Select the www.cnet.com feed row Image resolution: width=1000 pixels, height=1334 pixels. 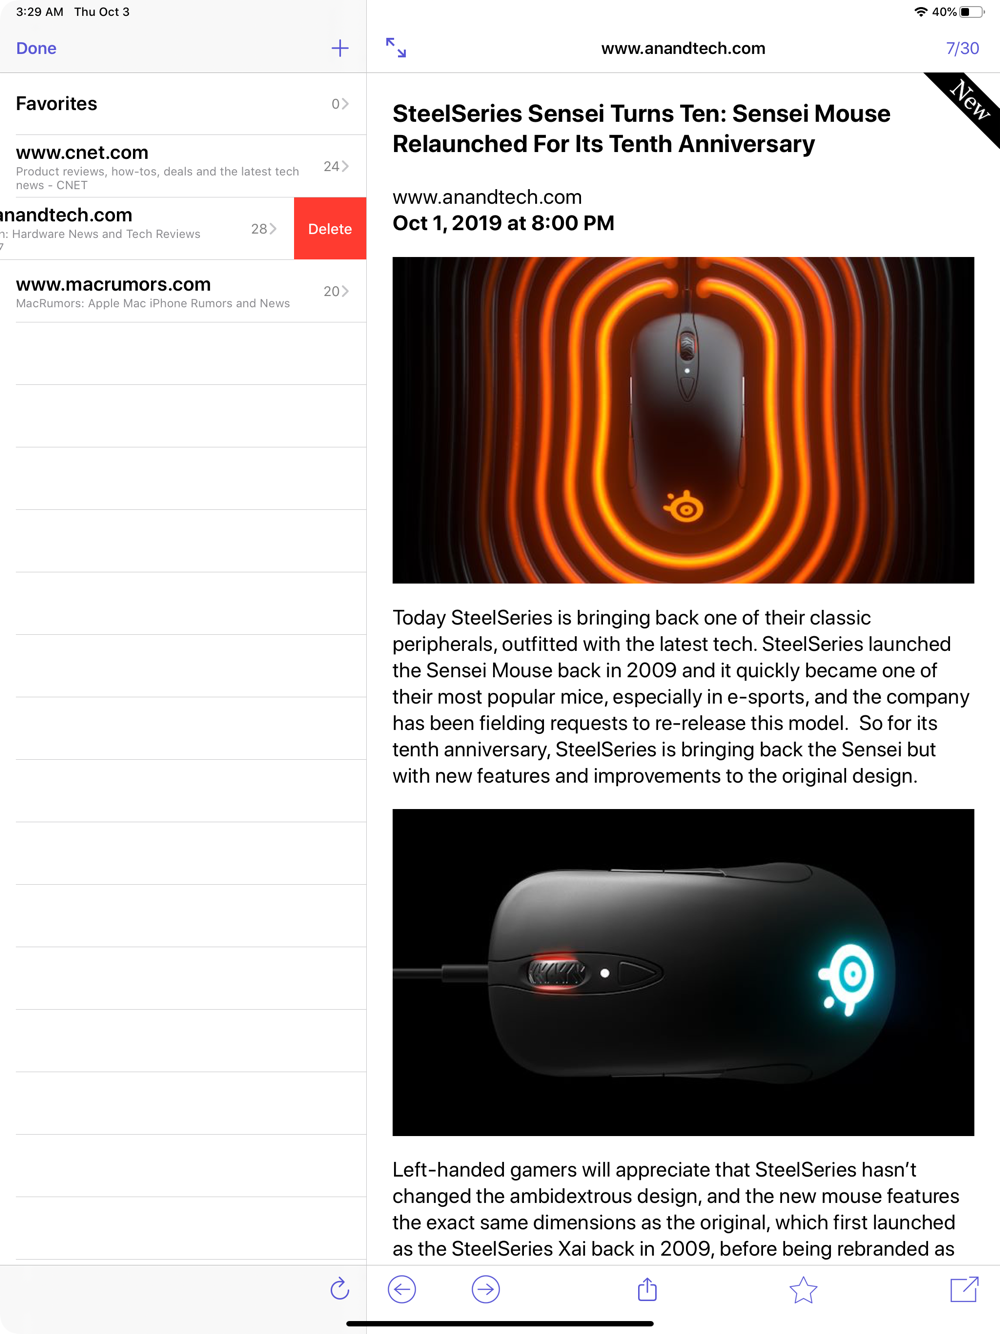[183, 166]
